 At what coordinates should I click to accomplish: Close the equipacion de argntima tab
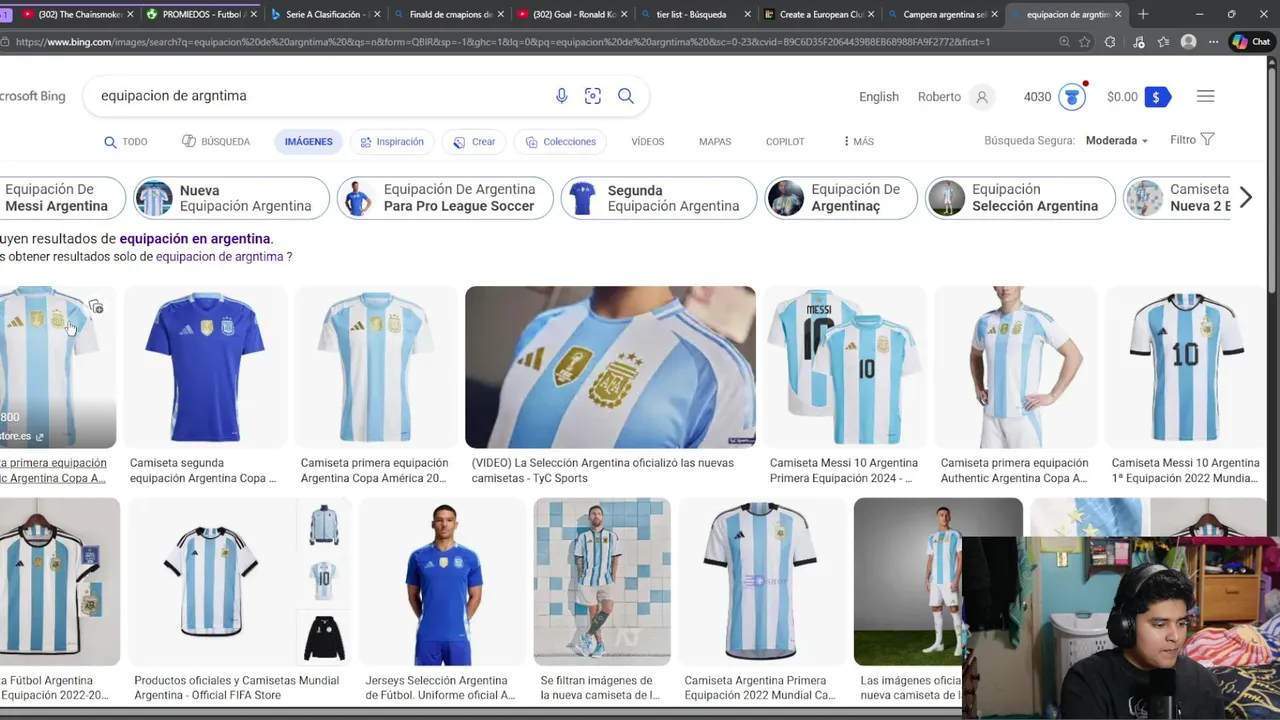tap(1118, 15)
